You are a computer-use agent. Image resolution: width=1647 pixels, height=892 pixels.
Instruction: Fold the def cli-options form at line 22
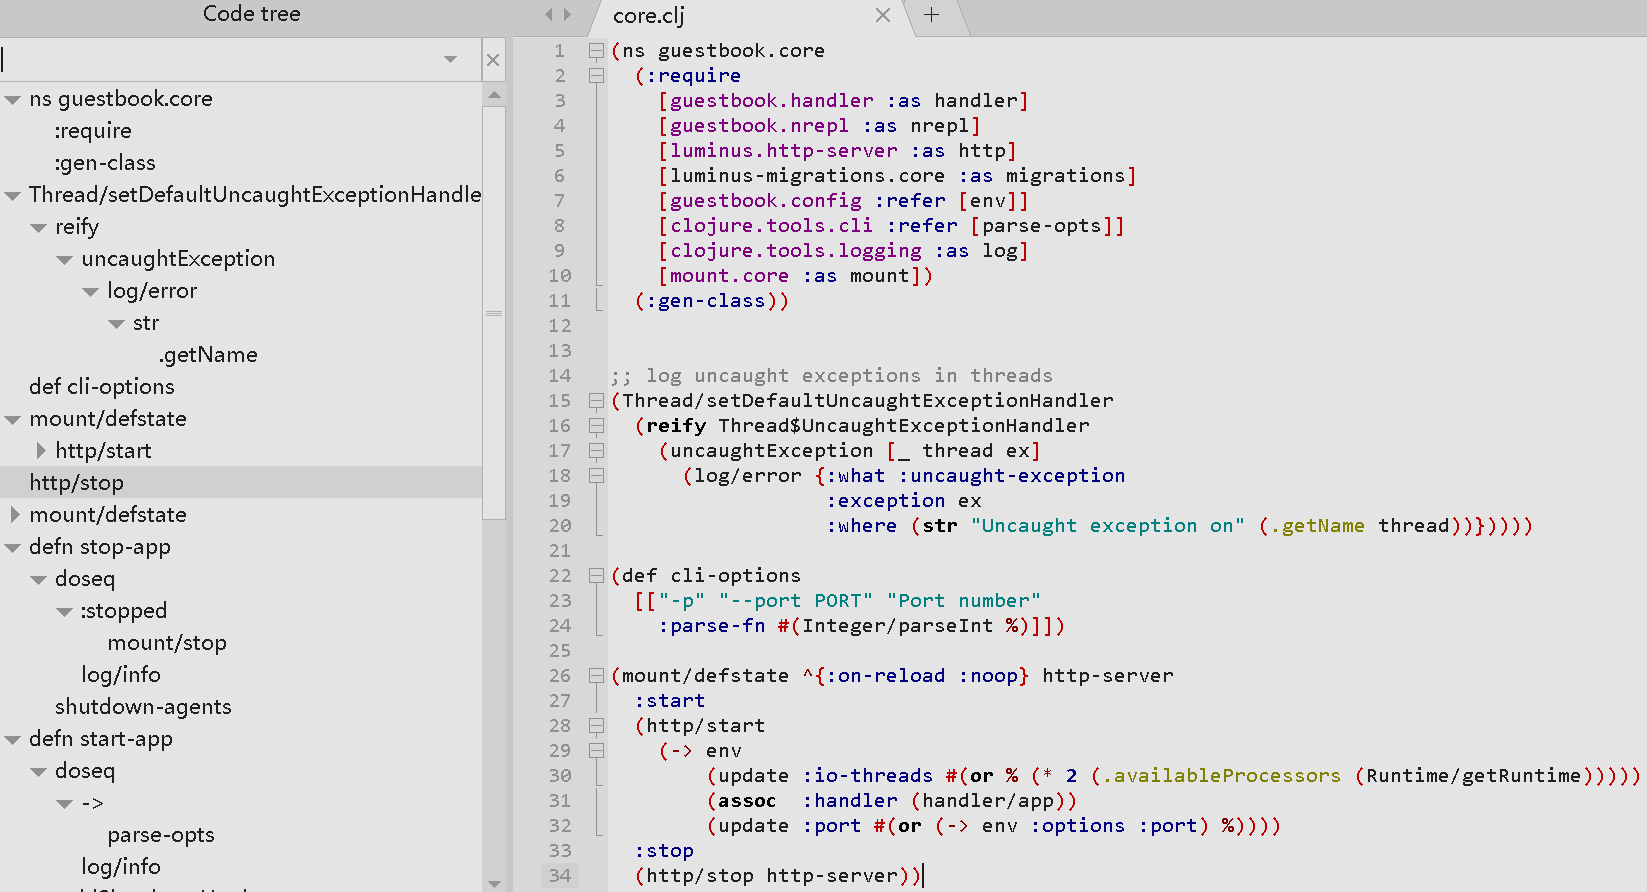coord(596,575)
